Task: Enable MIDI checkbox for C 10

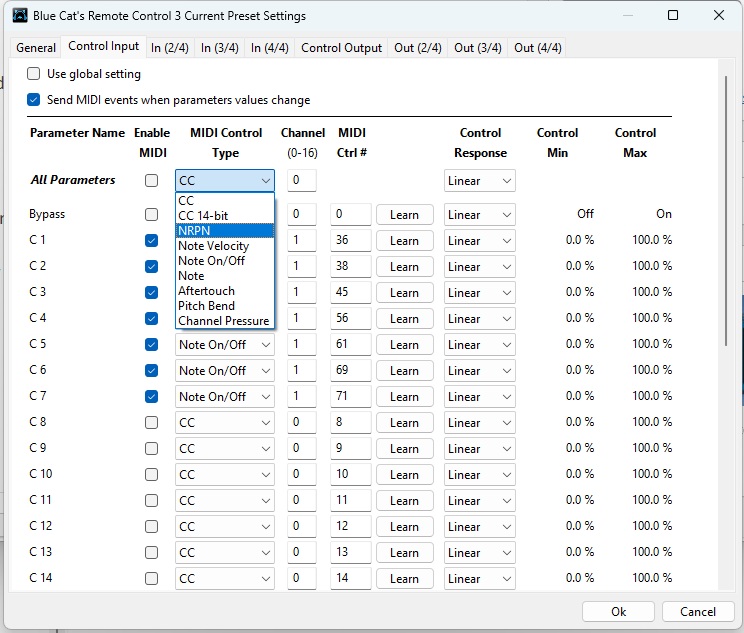Action: [151, 475]
